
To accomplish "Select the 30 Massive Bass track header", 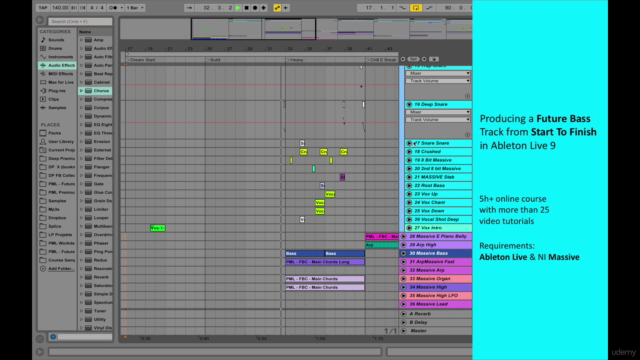I will coord(436,253).
